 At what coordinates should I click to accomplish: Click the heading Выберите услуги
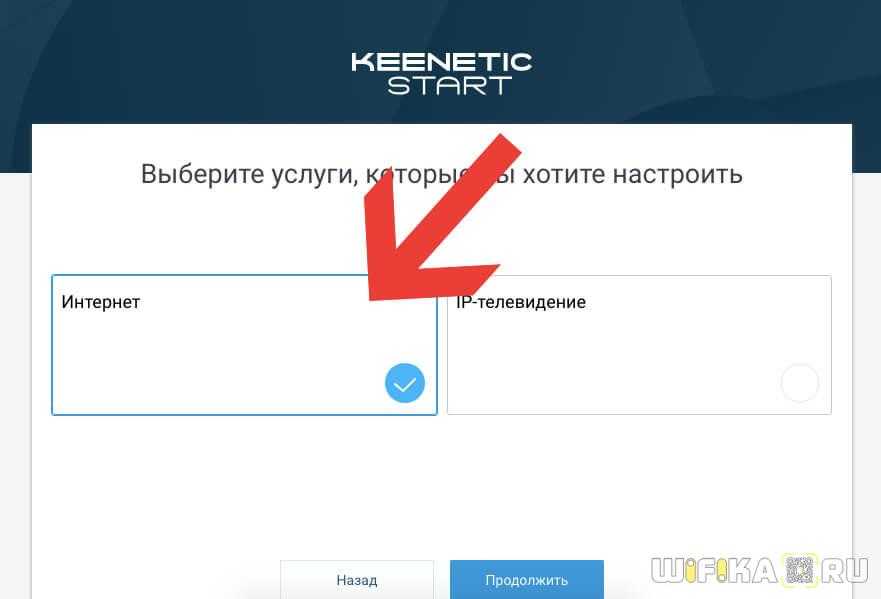442,174
